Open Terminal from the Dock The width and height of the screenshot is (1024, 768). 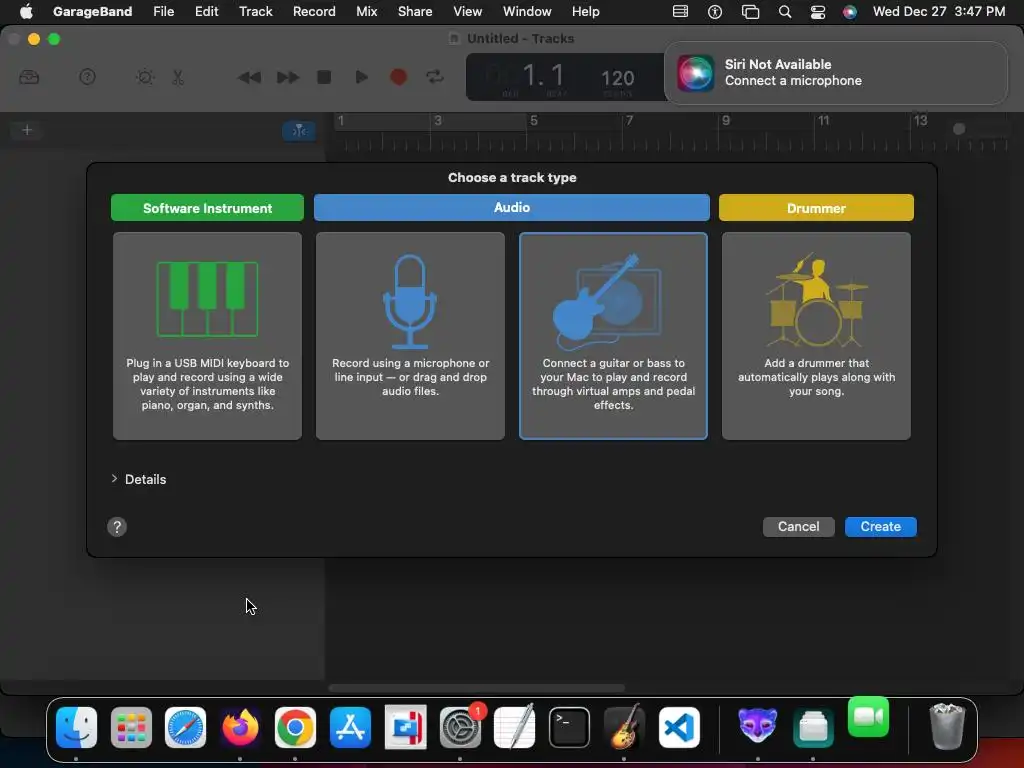point(569,727)
